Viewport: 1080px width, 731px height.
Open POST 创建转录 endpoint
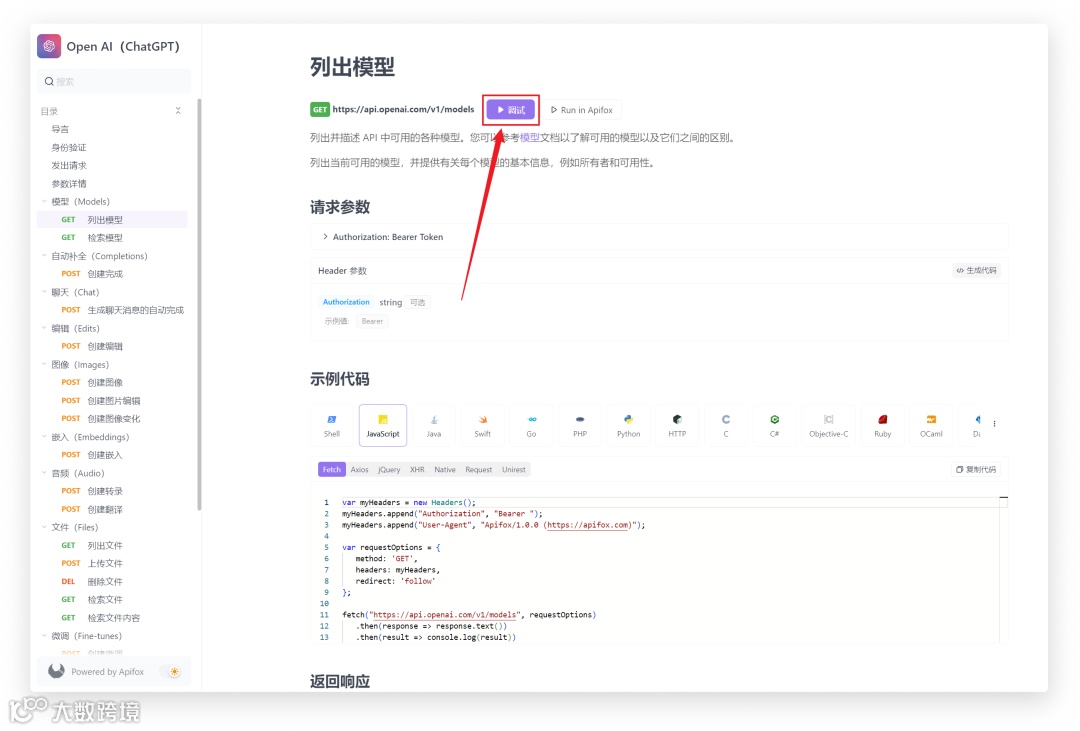[x=112, y=491]
